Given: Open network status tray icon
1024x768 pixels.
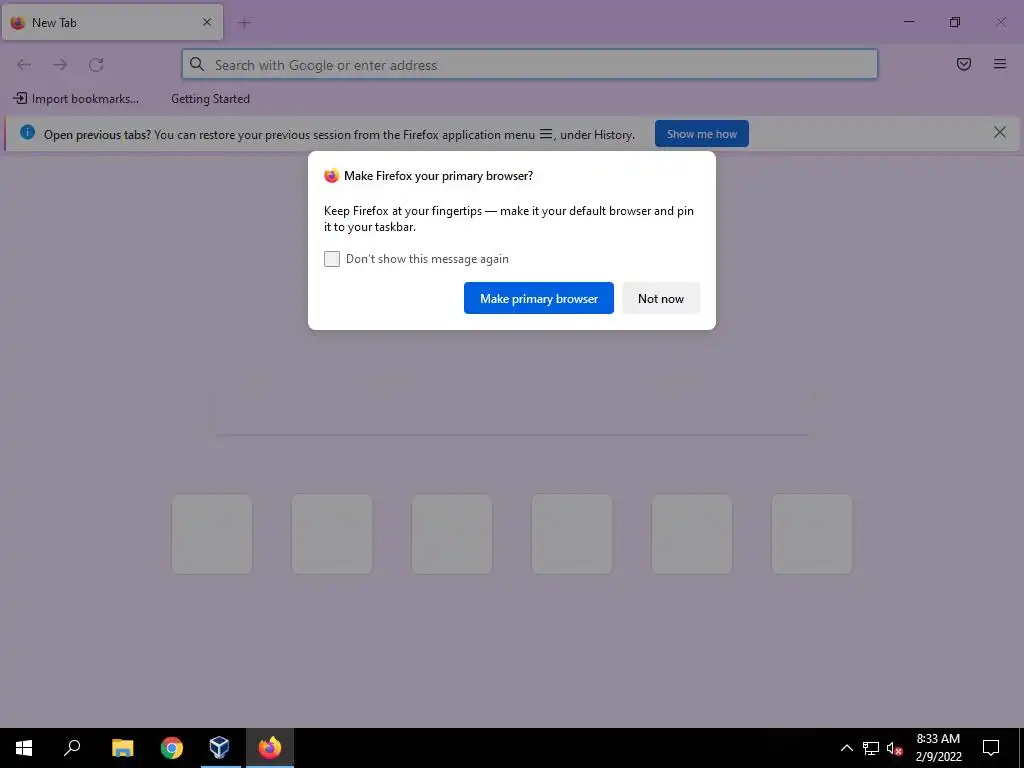Looking at the screenshot, I should 871,748.
